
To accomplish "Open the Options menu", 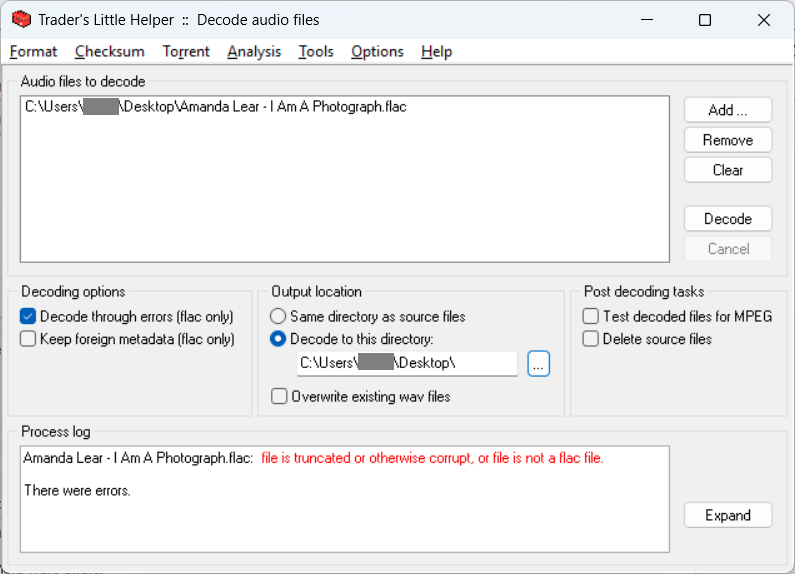I will 377,52.
